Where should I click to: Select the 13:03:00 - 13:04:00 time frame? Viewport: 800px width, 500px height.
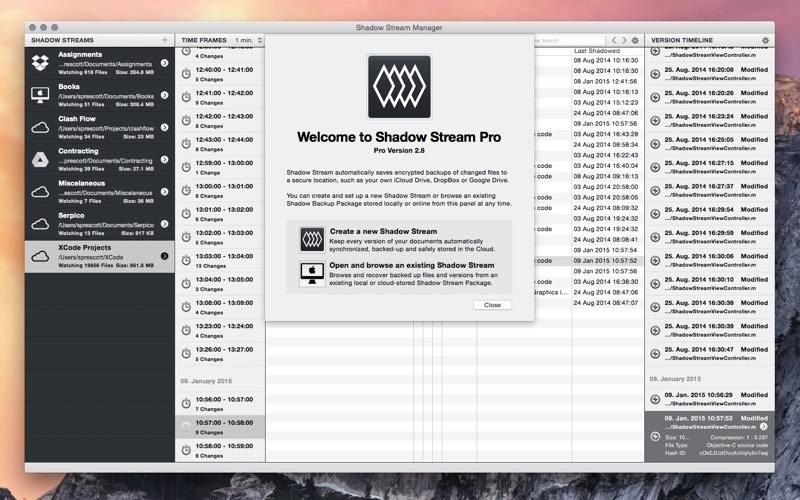220,260
